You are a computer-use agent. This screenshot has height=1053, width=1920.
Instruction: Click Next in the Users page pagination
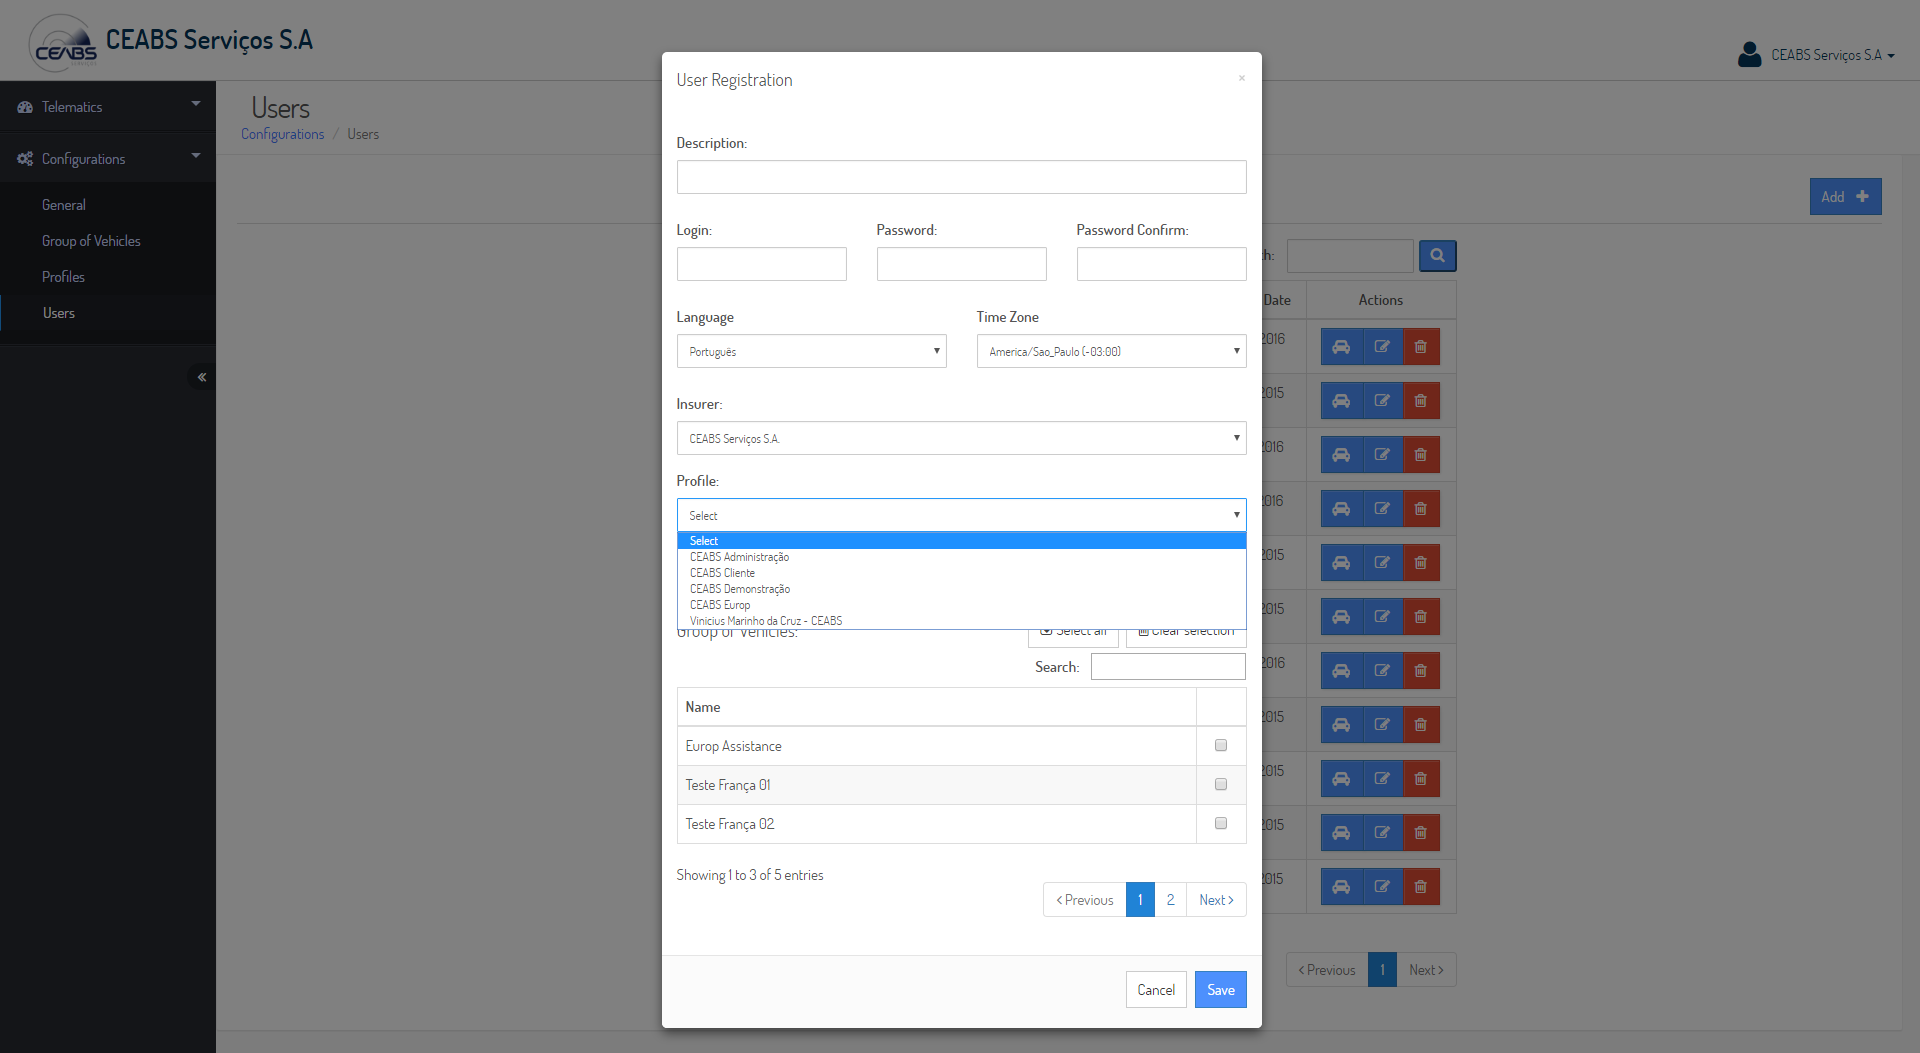click(x=1426, y=970)
